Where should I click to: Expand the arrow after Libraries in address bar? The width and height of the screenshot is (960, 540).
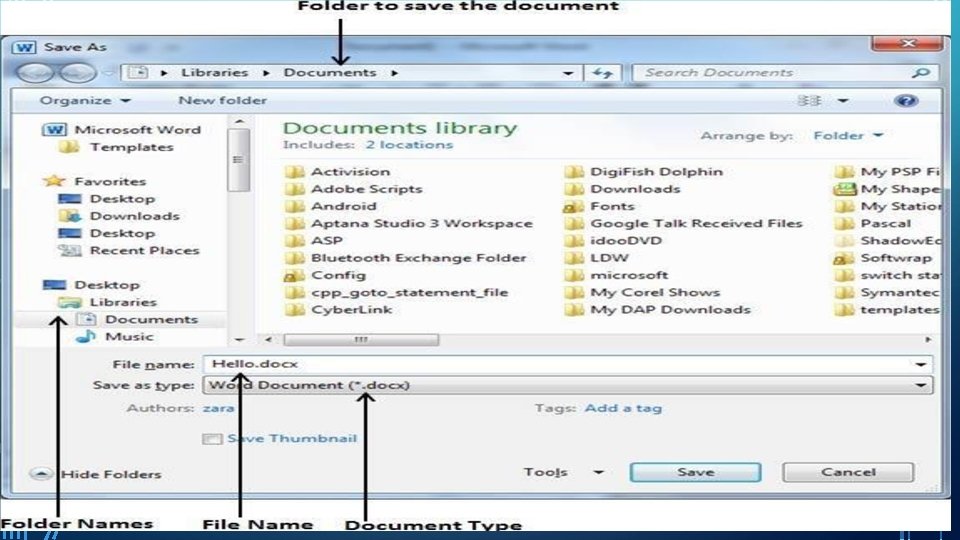coord(266,73)
